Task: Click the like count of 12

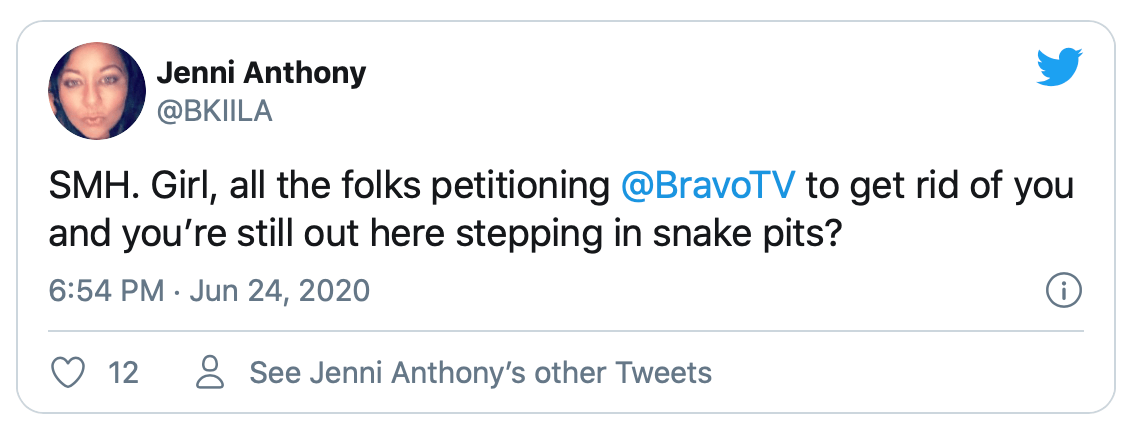Action: pyautogui.click(x=123, y=373)
